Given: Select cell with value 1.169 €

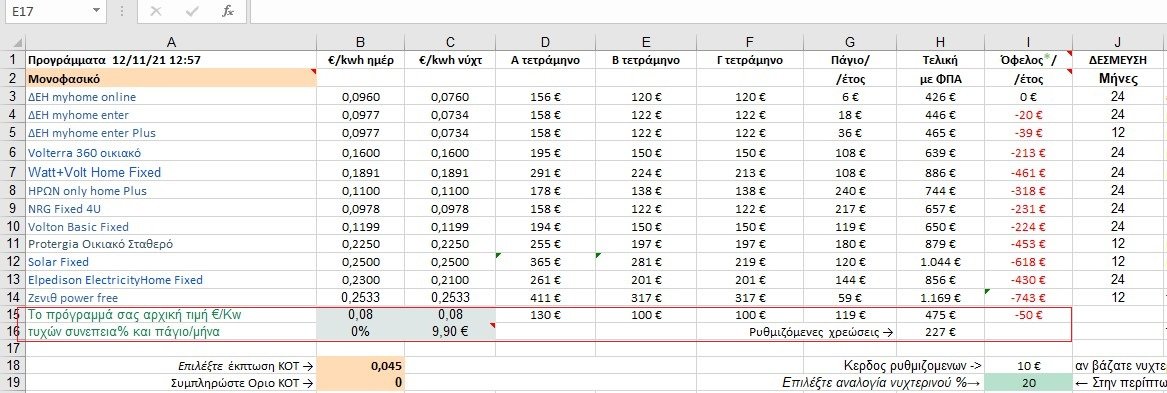Looking at the screenshot, I should point(939,297).
